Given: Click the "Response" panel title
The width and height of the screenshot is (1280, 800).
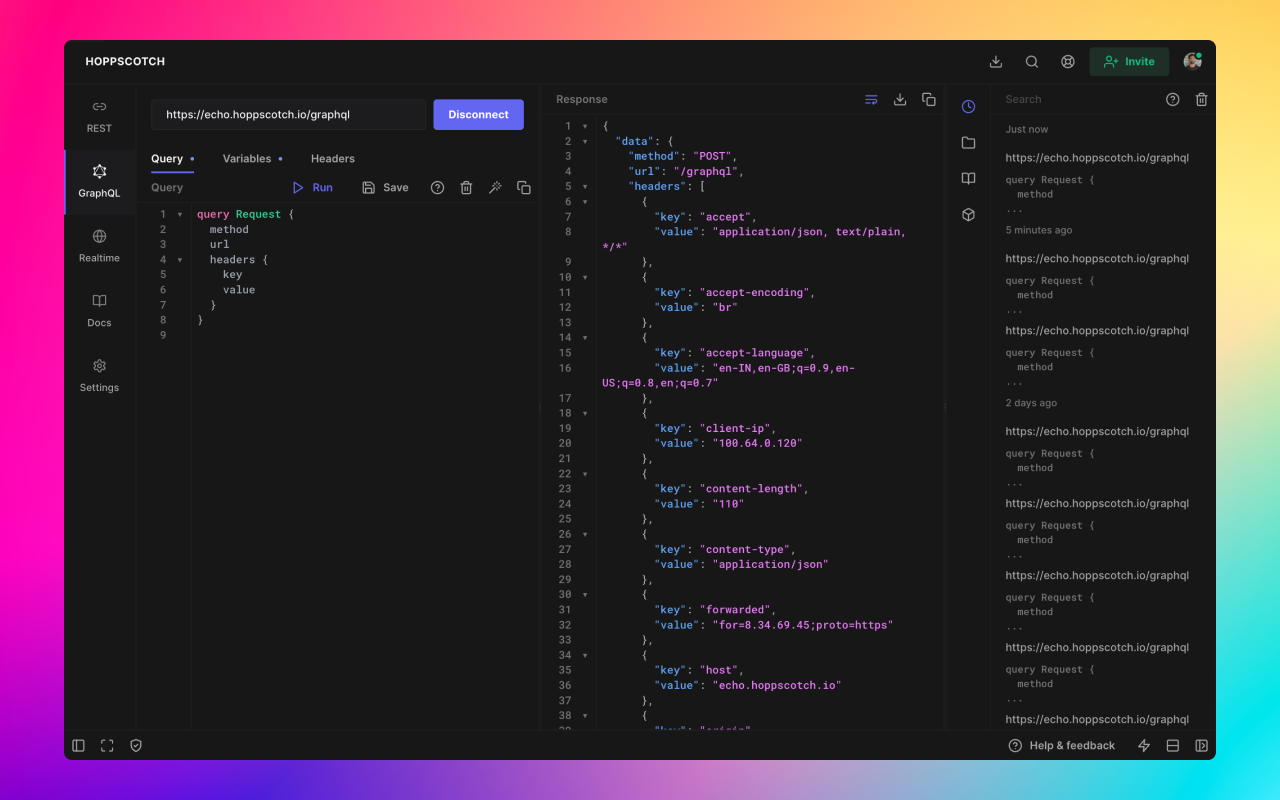Looking at the screenshot, I should tap(582, 100).
